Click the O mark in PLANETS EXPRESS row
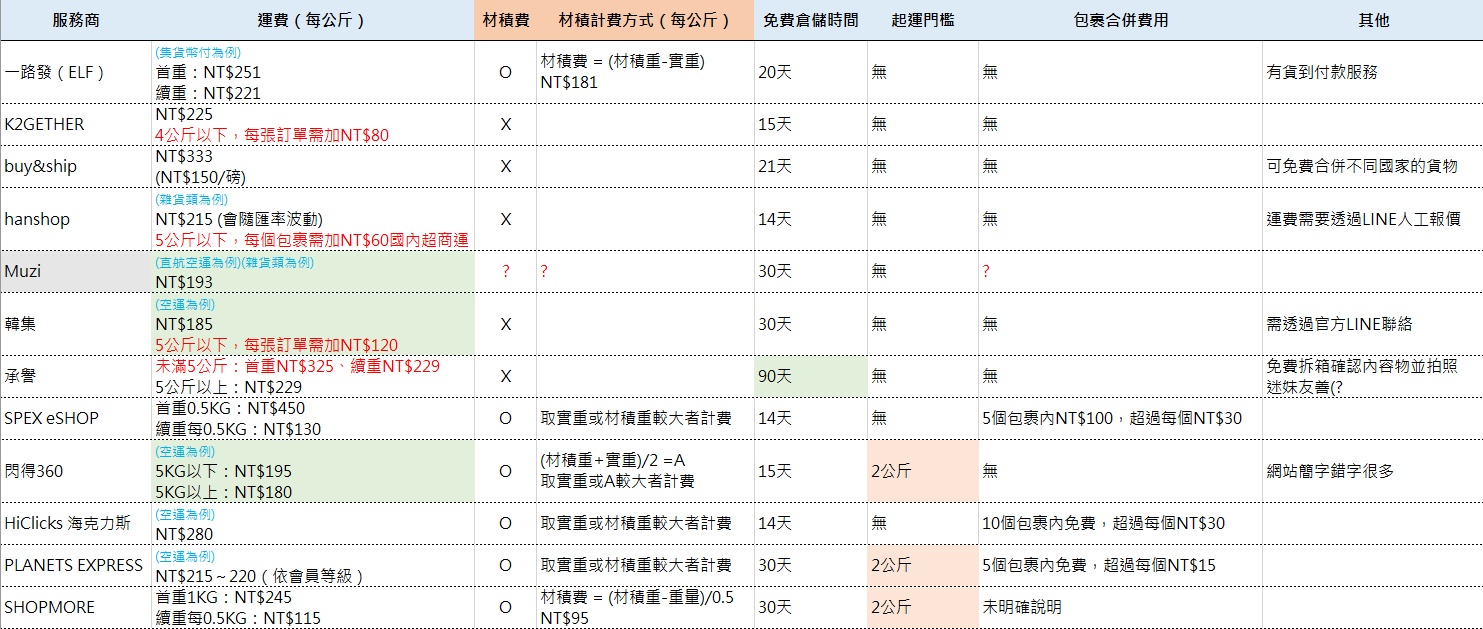1483x629 pixels. 505,565
